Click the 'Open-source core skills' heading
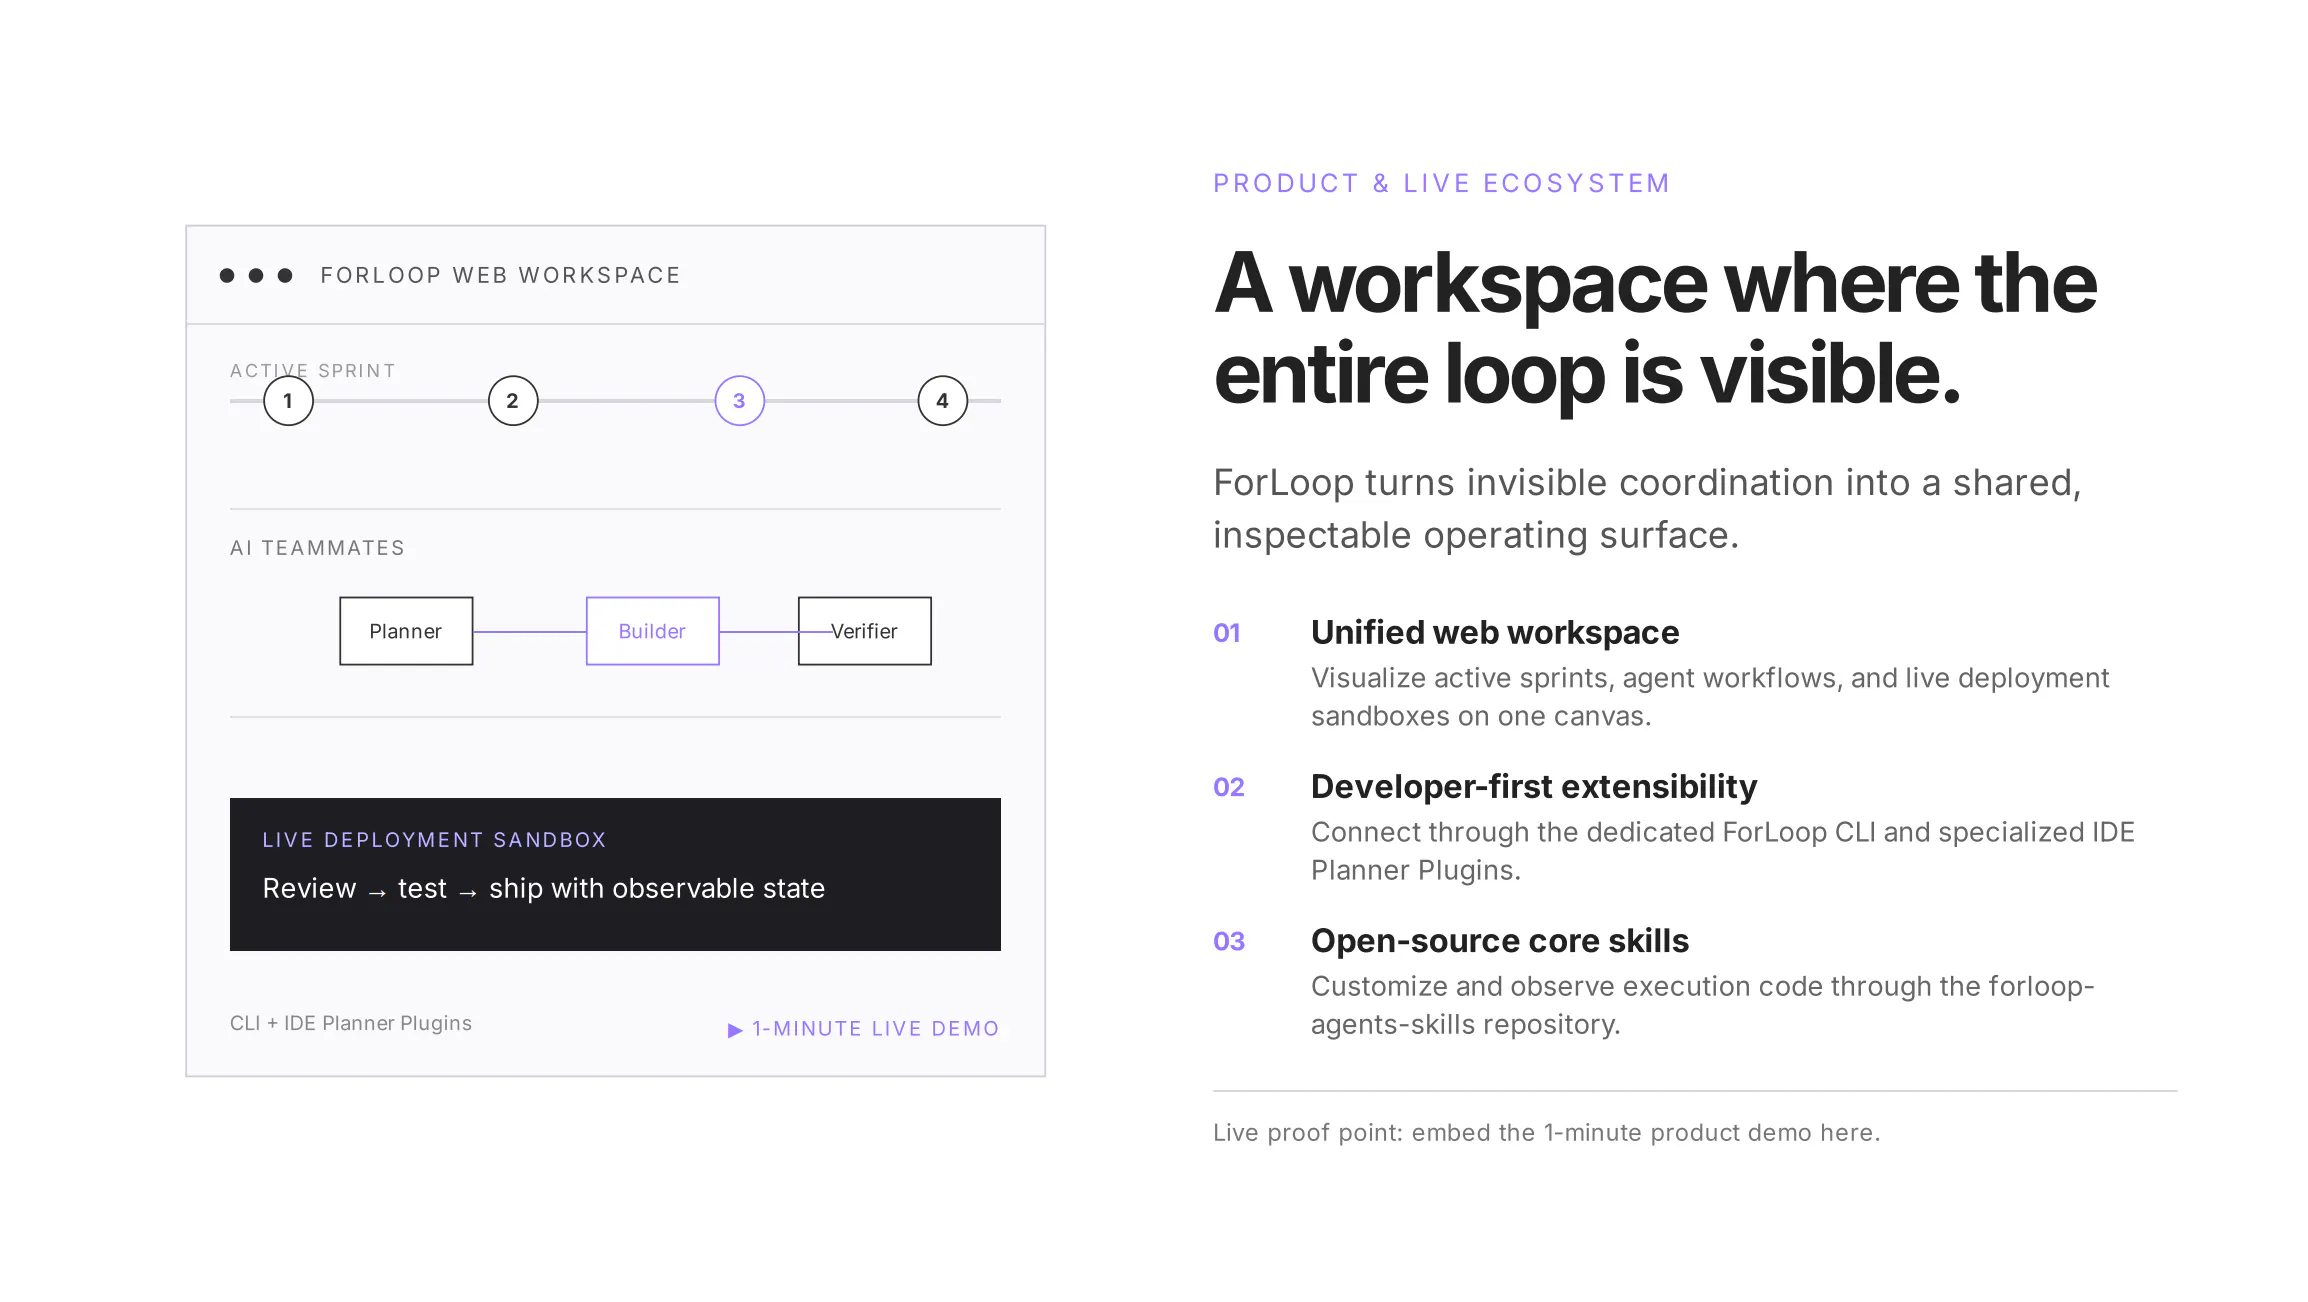The image size is (2308, 1302). point(1500,941)
